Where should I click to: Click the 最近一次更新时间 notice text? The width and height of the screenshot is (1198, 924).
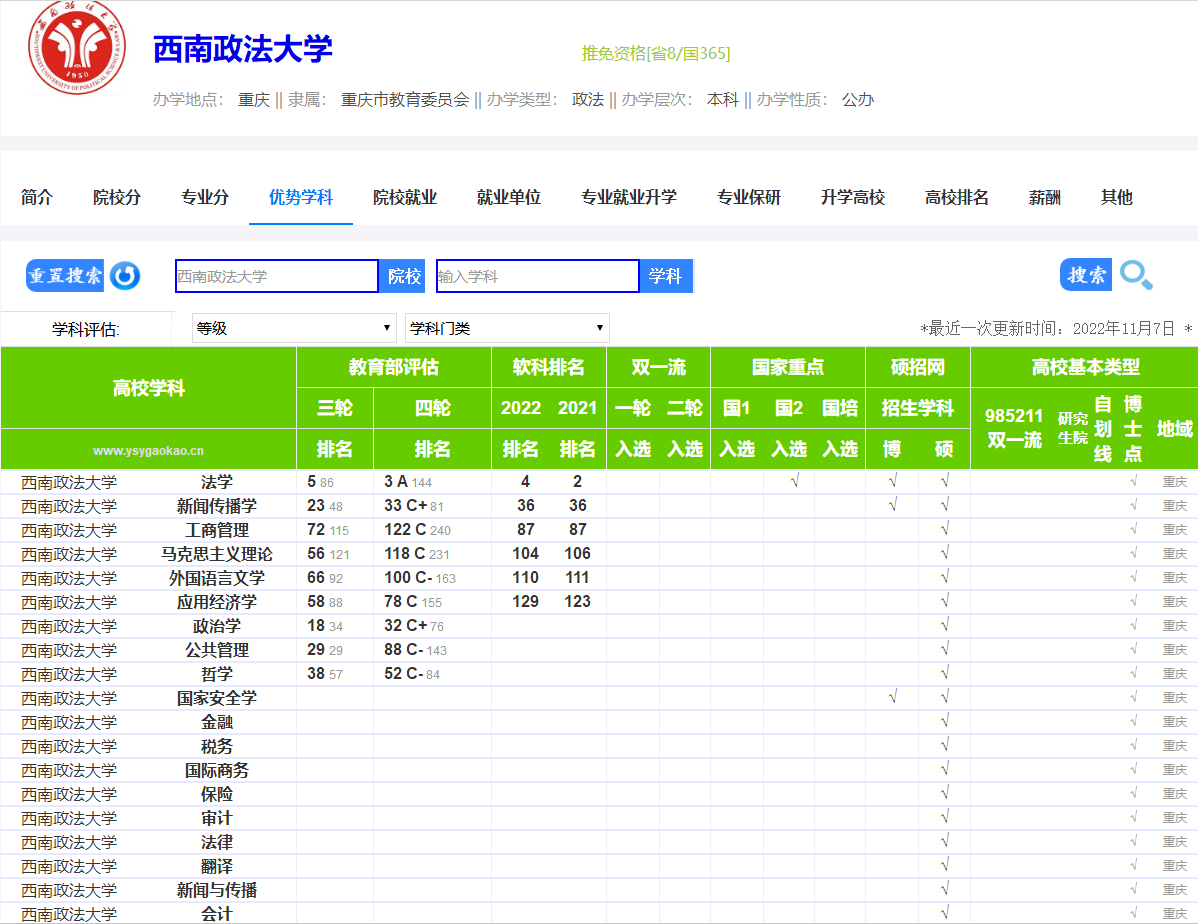click(1054, 329)
